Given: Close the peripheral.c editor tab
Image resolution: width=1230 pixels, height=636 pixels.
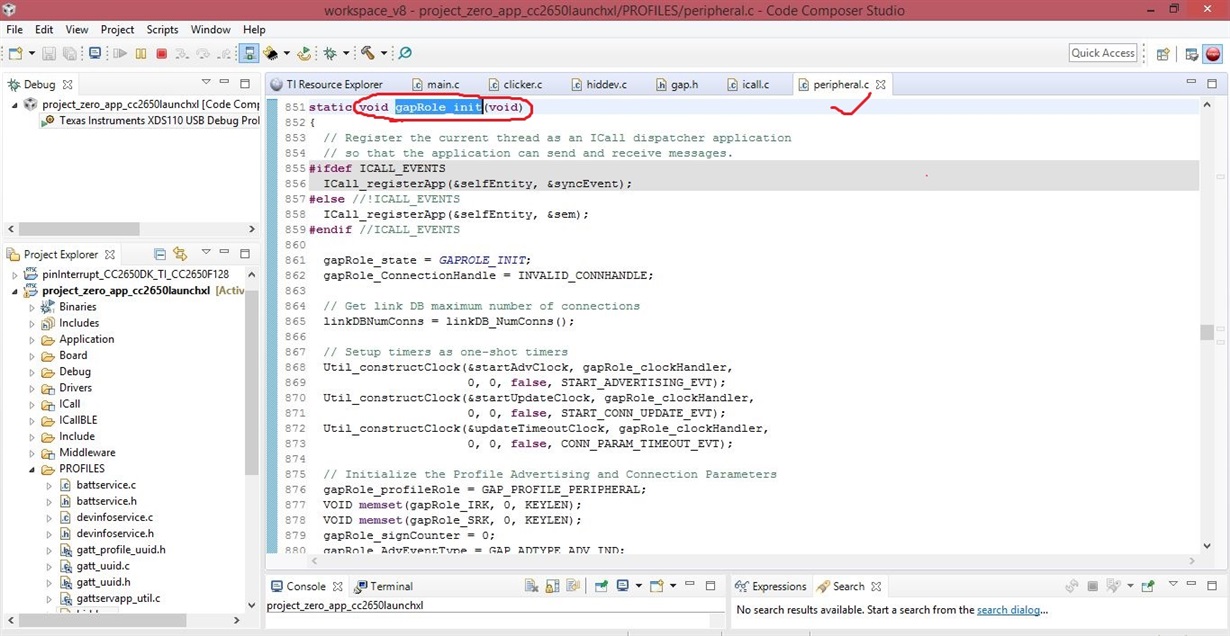Looking at the screenshot, I should (x=881, y=85).
